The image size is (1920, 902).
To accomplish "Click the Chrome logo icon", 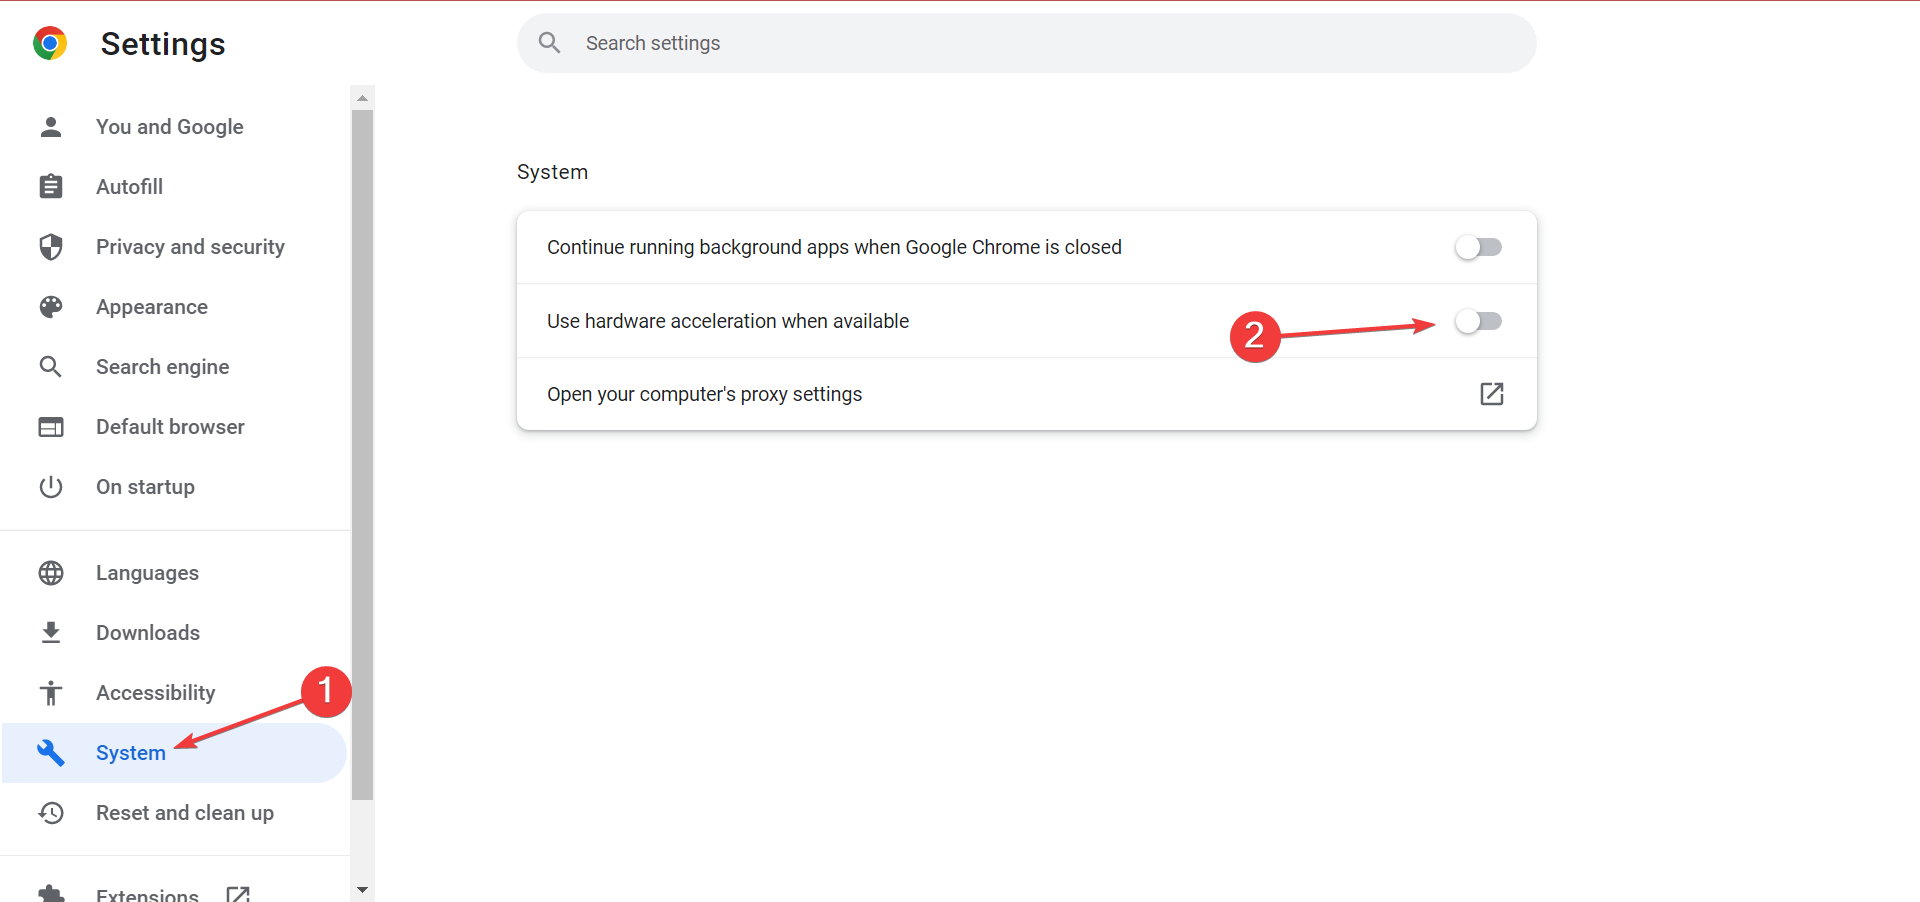I will point(50,44).
